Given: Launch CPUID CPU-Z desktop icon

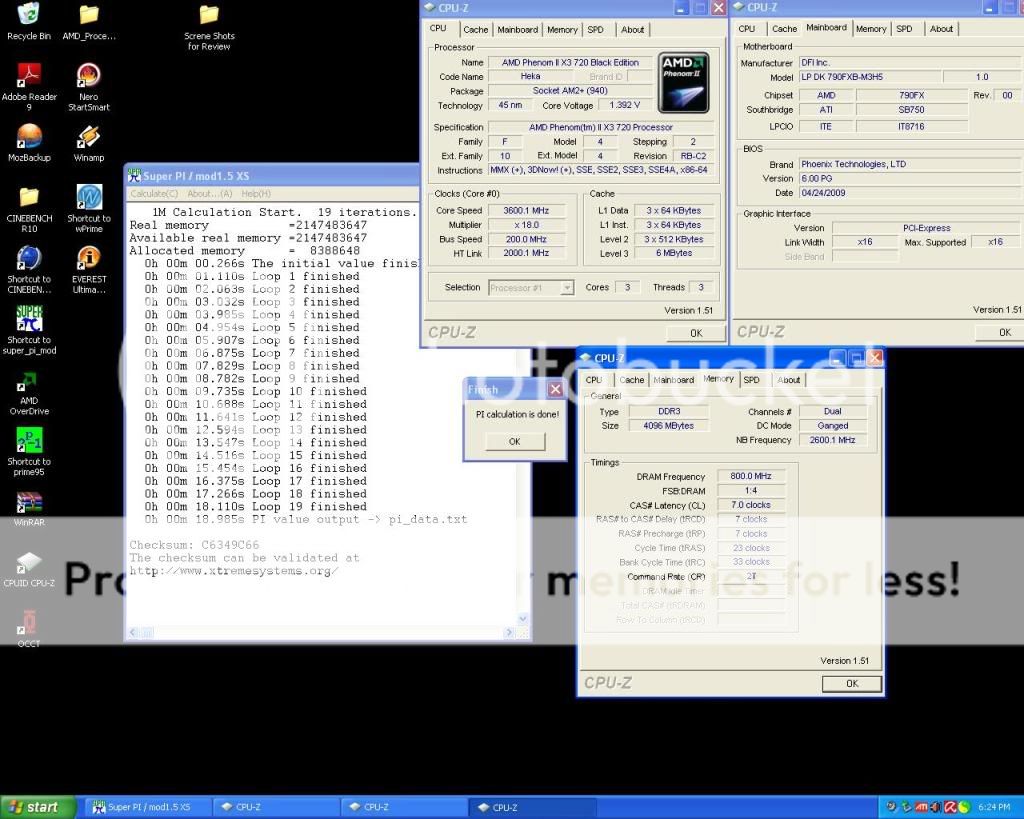Looking at the screenshot, I should pyautogui.click(x=29, y=569).
